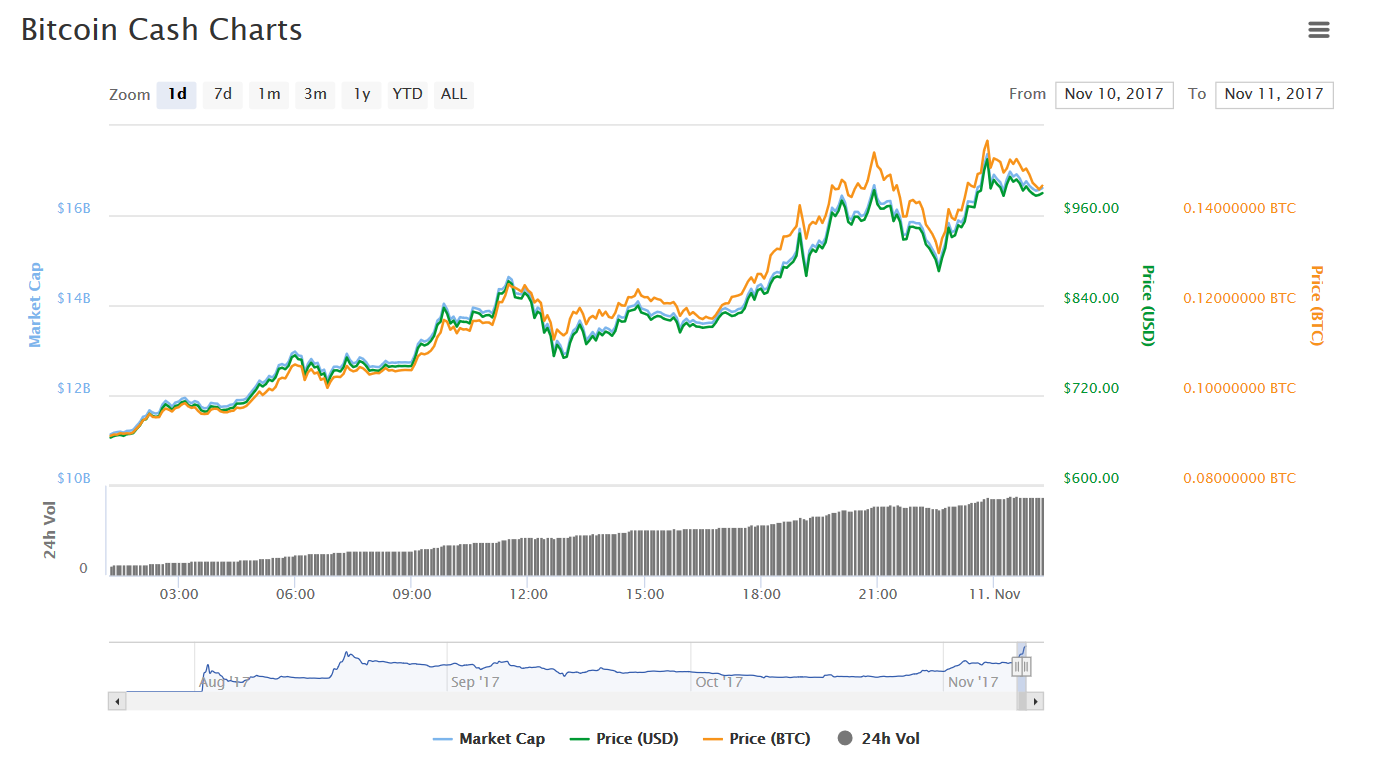Click the 21:00 time axis label
The width and height of the screenshot is (1386, 761).
(877, 594)
